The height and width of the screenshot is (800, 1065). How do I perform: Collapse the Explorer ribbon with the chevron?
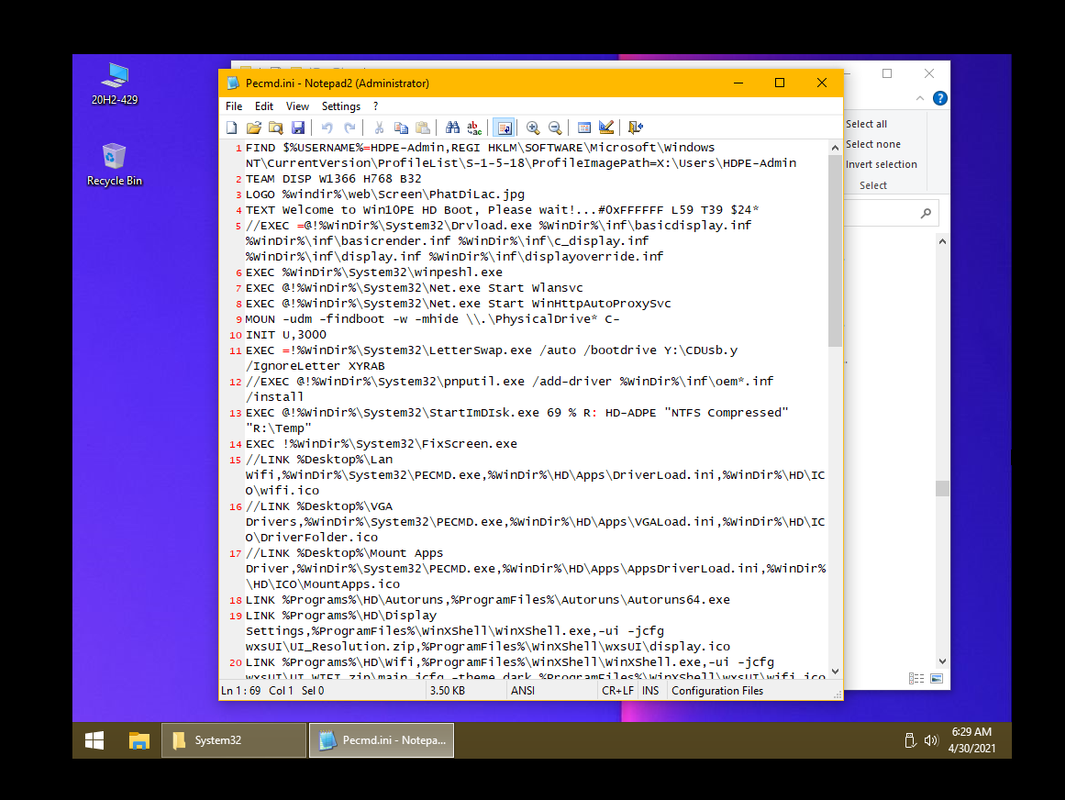920,98
